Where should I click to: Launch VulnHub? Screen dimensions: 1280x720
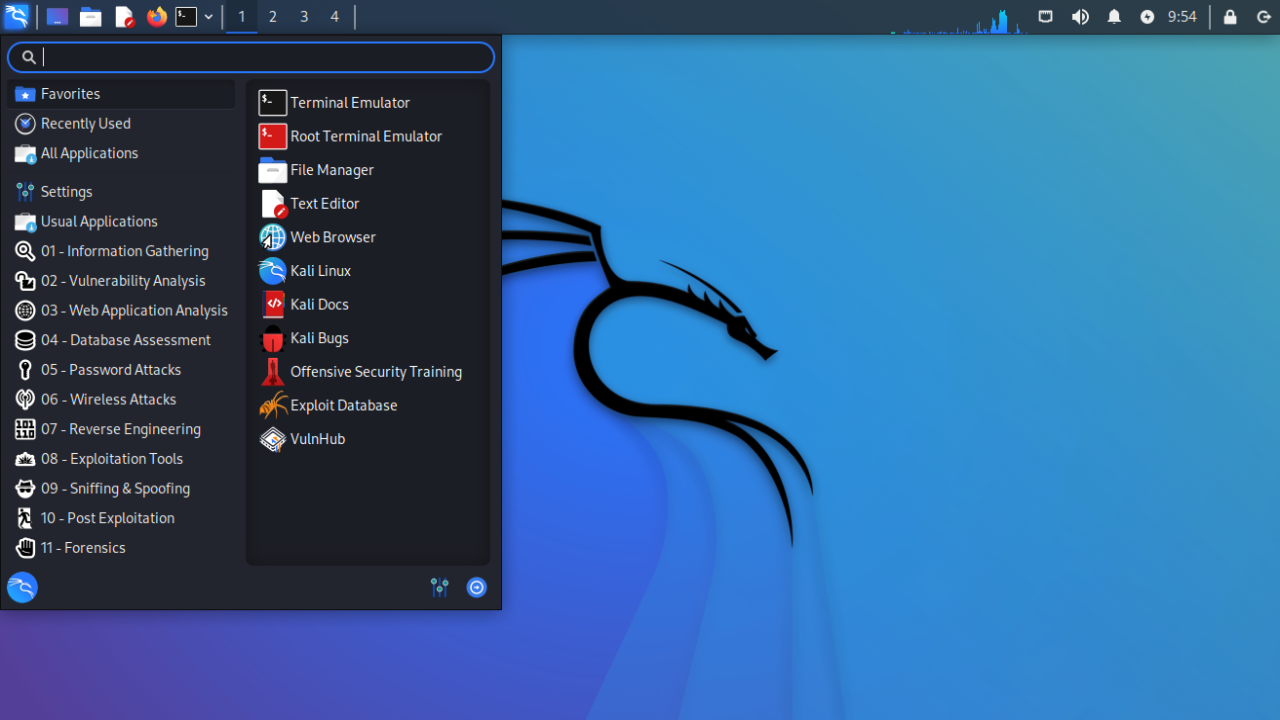coord(315,439)
